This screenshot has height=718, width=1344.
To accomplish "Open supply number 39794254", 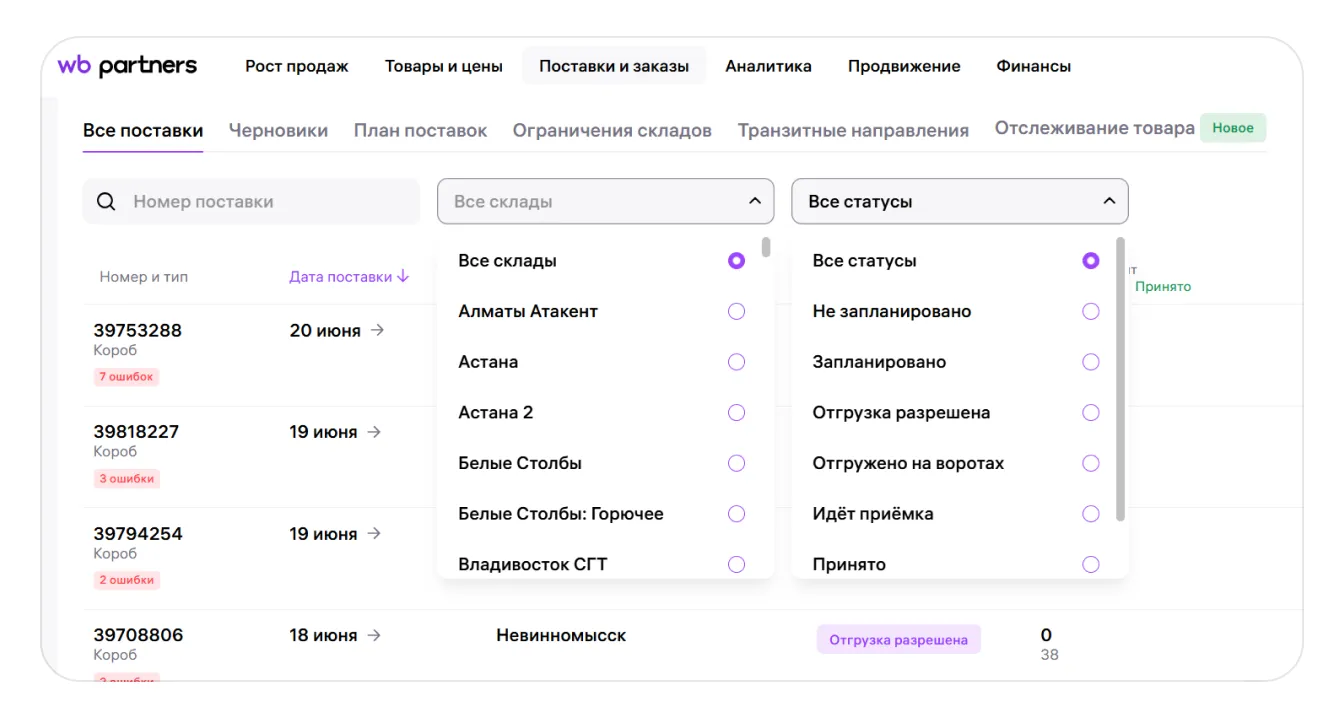I will click(x=138, y=534).
